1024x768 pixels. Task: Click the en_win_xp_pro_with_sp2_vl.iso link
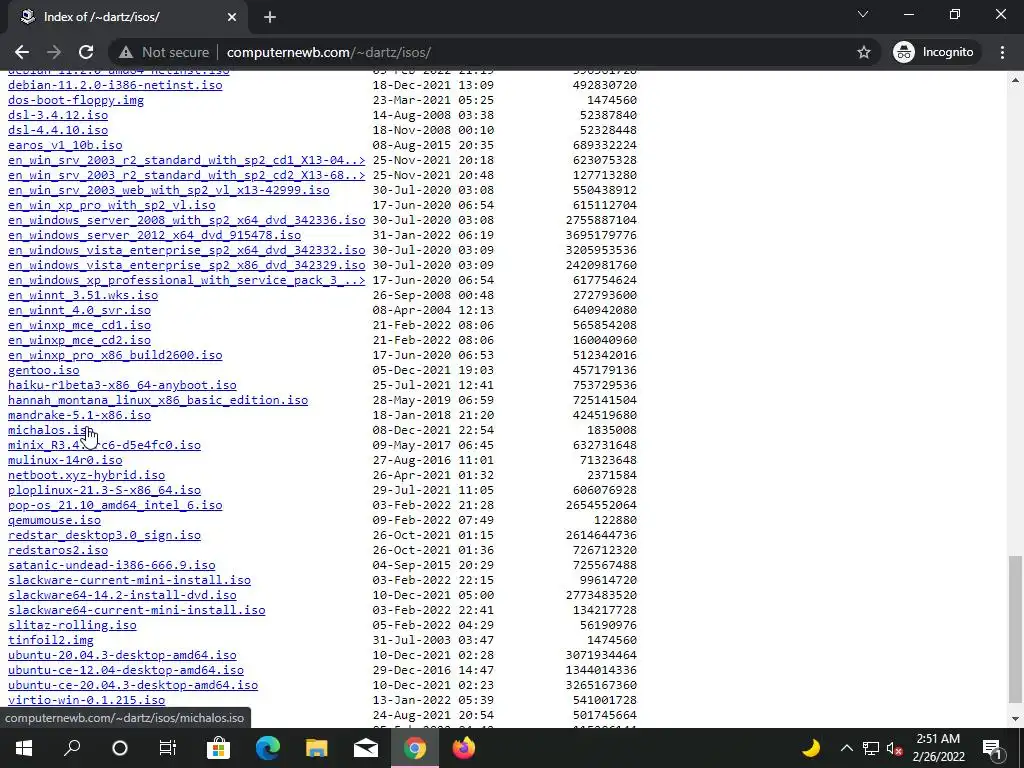[112, 205]
